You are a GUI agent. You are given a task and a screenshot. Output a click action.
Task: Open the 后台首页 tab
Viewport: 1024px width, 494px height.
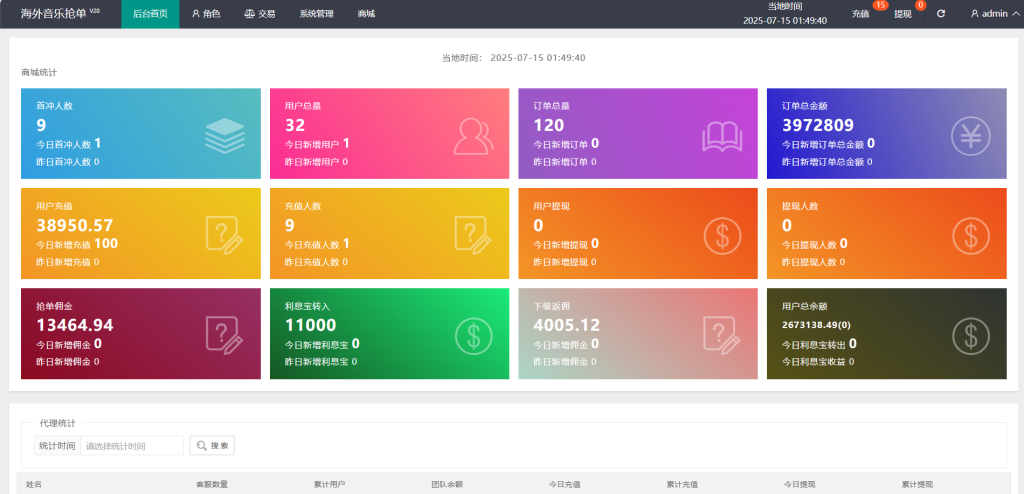[x=150, y=14]
